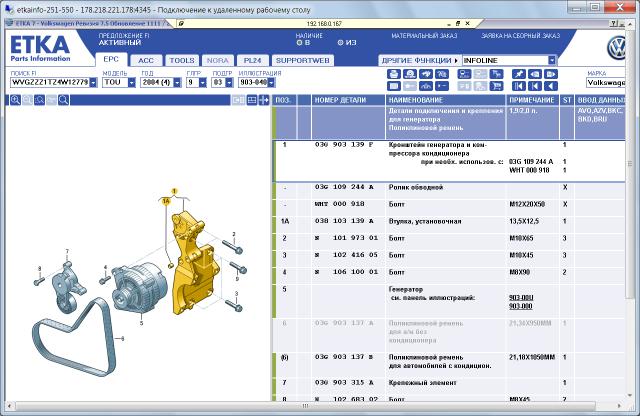Click the single-bar previous arrow icon
This screenshot has height=416, width=640.
coord(535,86)
